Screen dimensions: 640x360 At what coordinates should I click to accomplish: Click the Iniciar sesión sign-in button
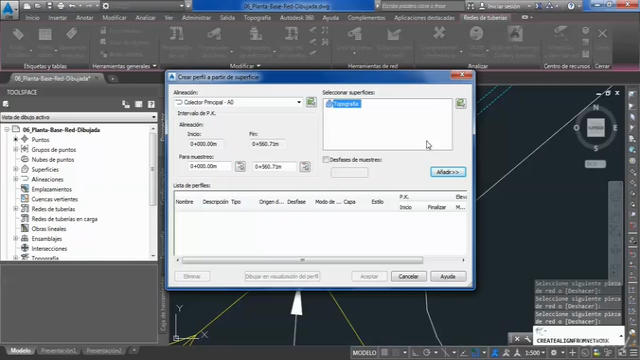[504, 6]
